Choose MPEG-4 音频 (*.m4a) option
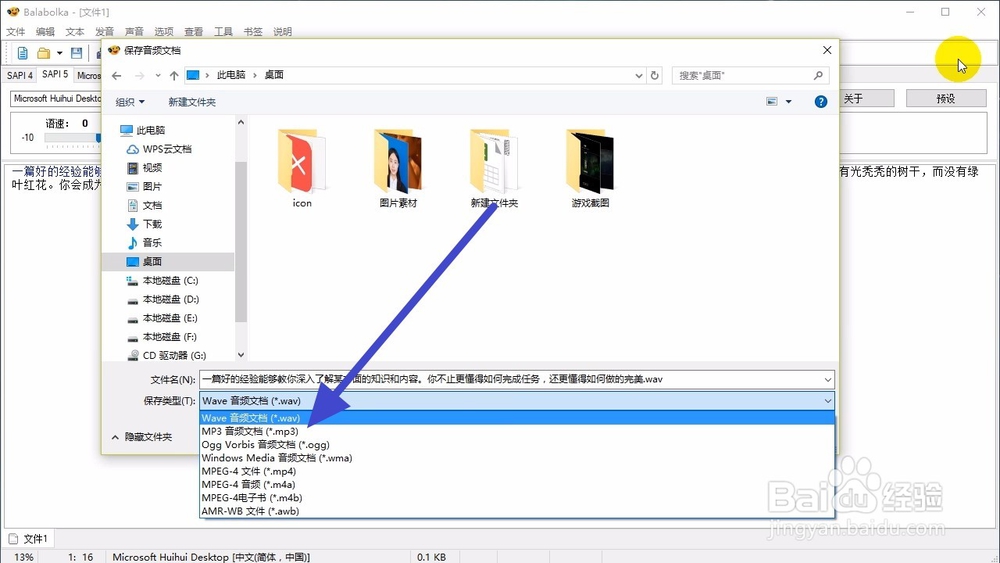 point(517,485)
